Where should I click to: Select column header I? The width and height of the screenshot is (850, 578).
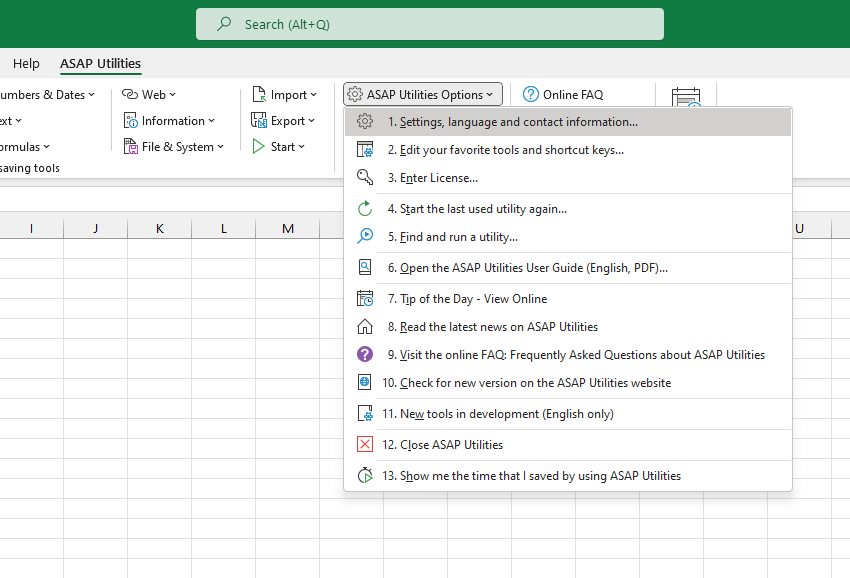[31, 228]
